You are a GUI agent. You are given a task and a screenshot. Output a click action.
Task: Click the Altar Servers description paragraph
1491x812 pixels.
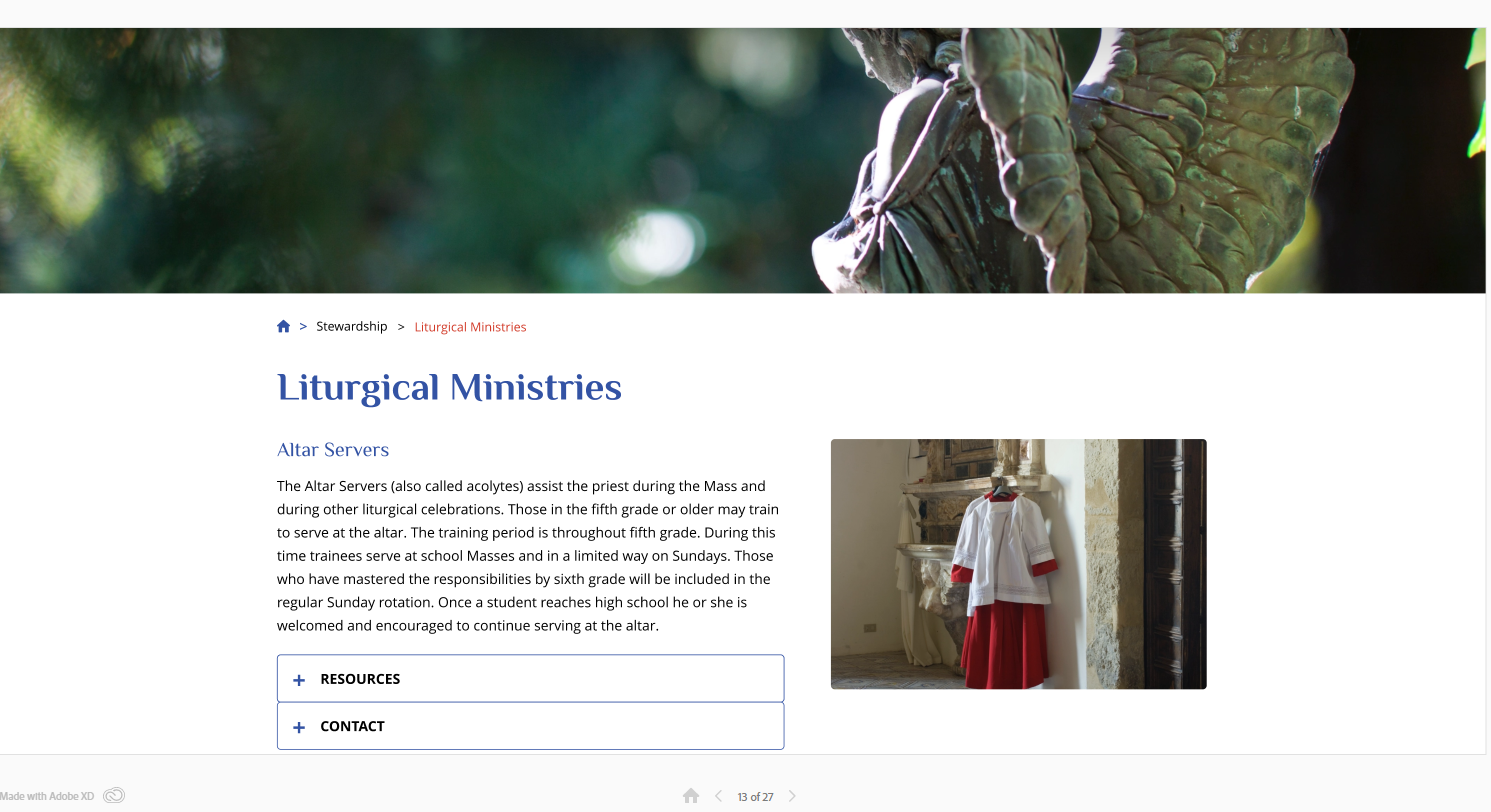click(x=528, y=556)
